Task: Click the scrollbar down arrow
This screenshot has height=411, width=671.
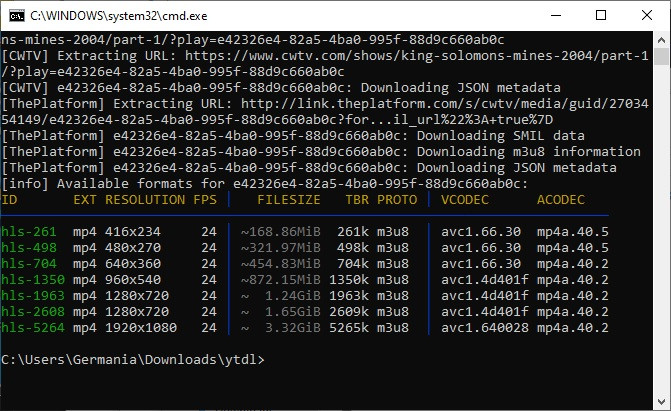Action: (662, 402)
